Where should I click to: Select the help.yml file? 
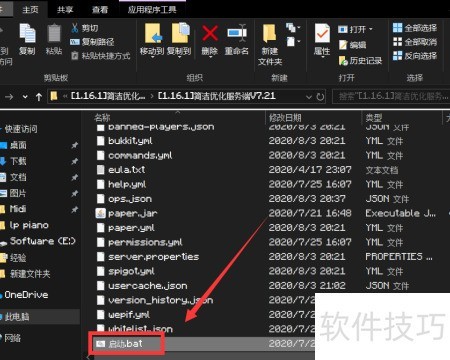click(127, 184)
